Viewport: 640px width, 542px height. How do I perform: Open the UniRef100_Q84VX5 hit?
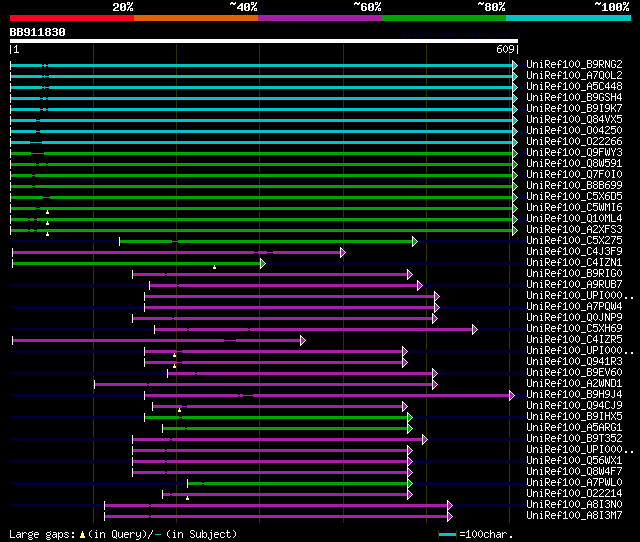(x=574, y=120)
